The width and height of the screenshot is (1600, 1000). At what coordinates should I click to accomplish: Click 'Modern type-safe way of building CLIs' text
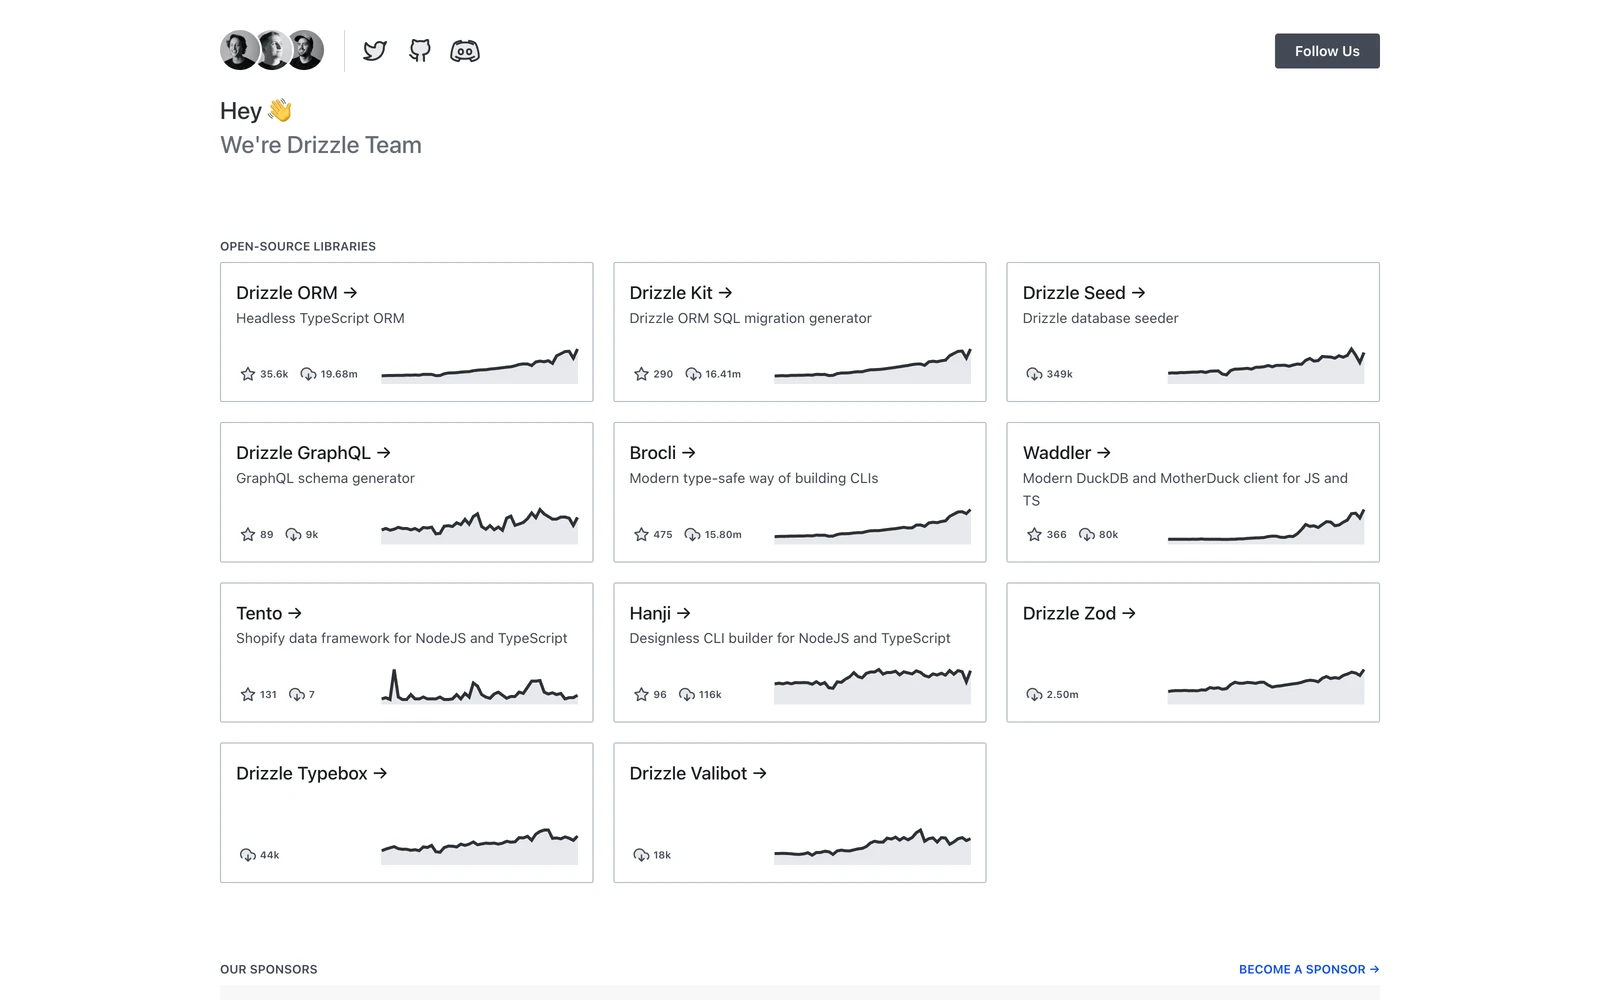coord(754,478)
